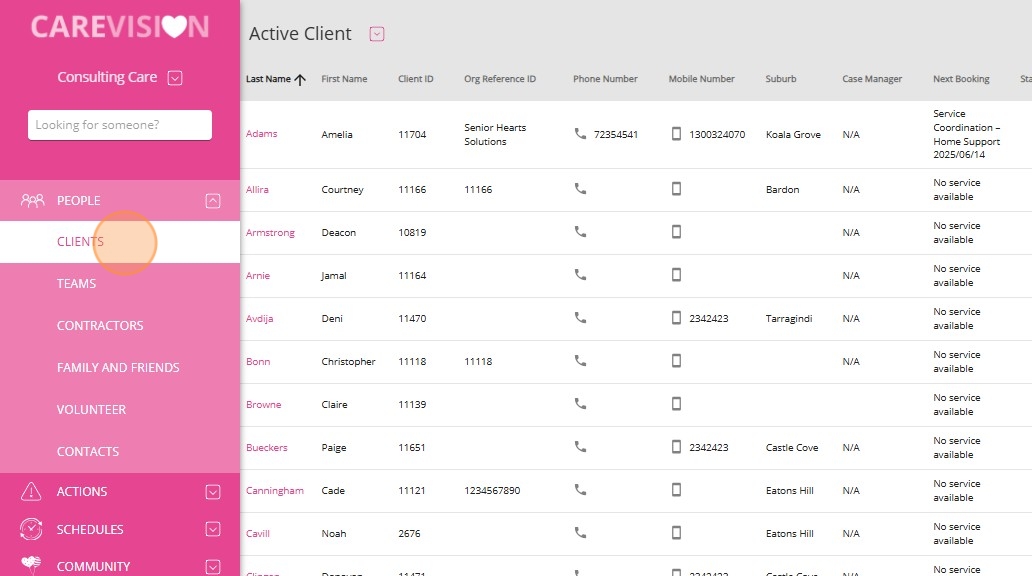1032x576 pixels.
Task: Click the phone icon in Canningham row
Action: pos(580,490)
